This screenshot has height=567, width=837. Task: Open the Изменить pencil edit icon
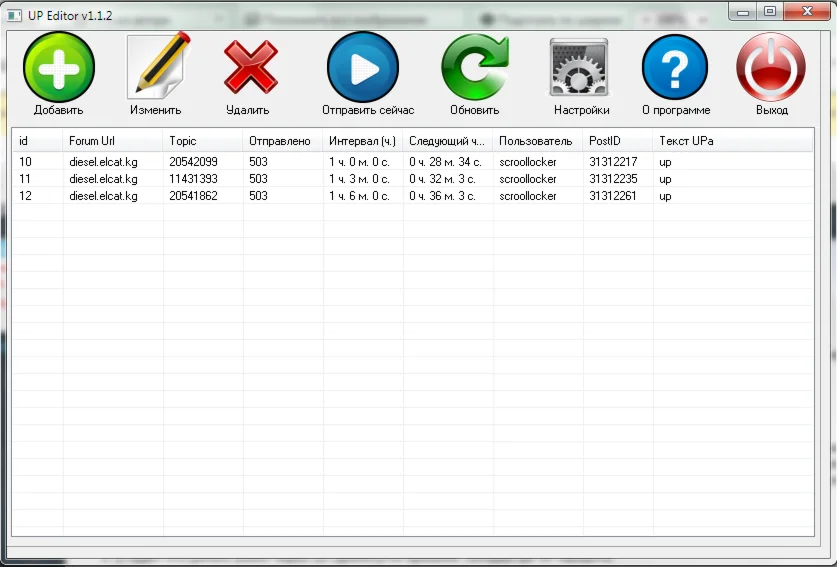158,66
